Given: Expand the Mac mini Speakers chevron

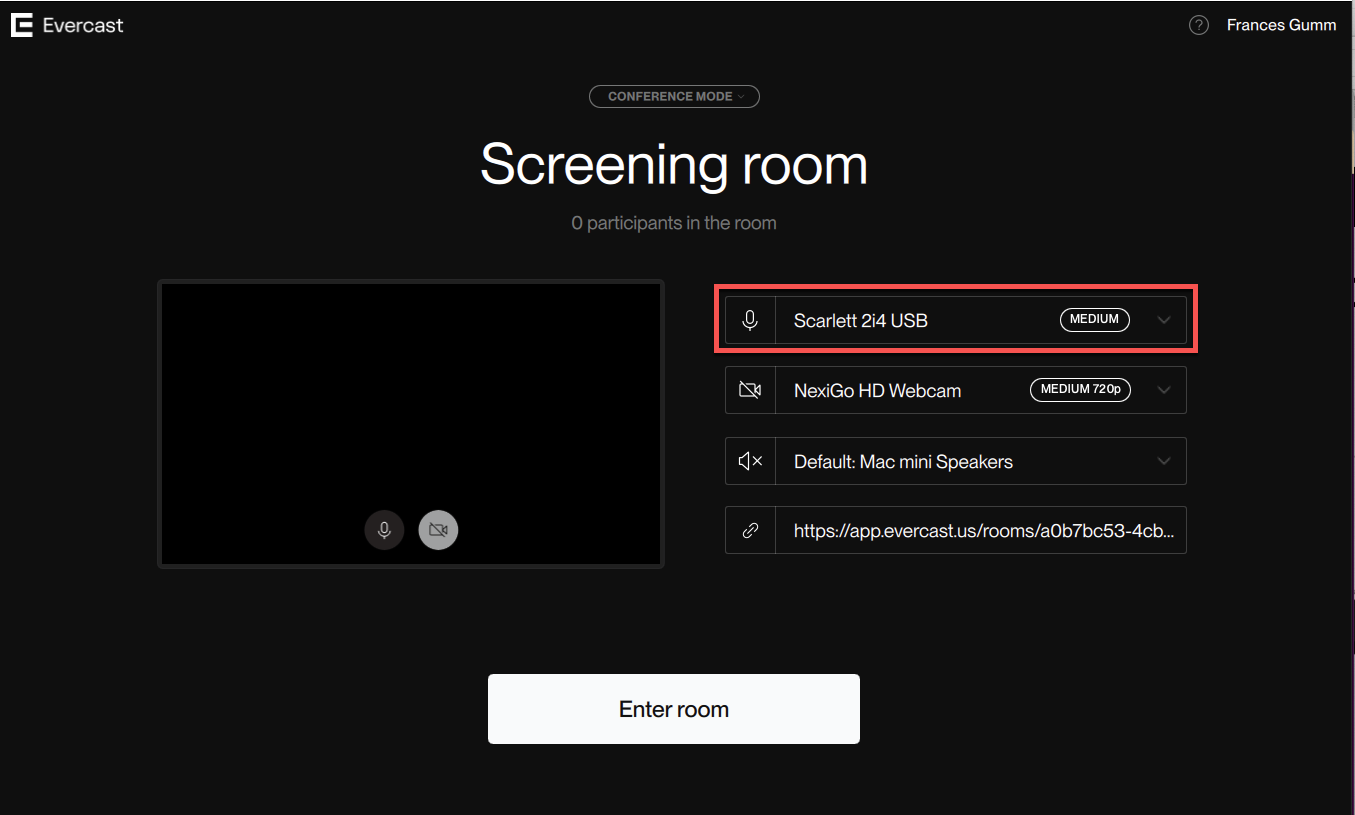Looking at the screenshot, I should click(1164, 461).
